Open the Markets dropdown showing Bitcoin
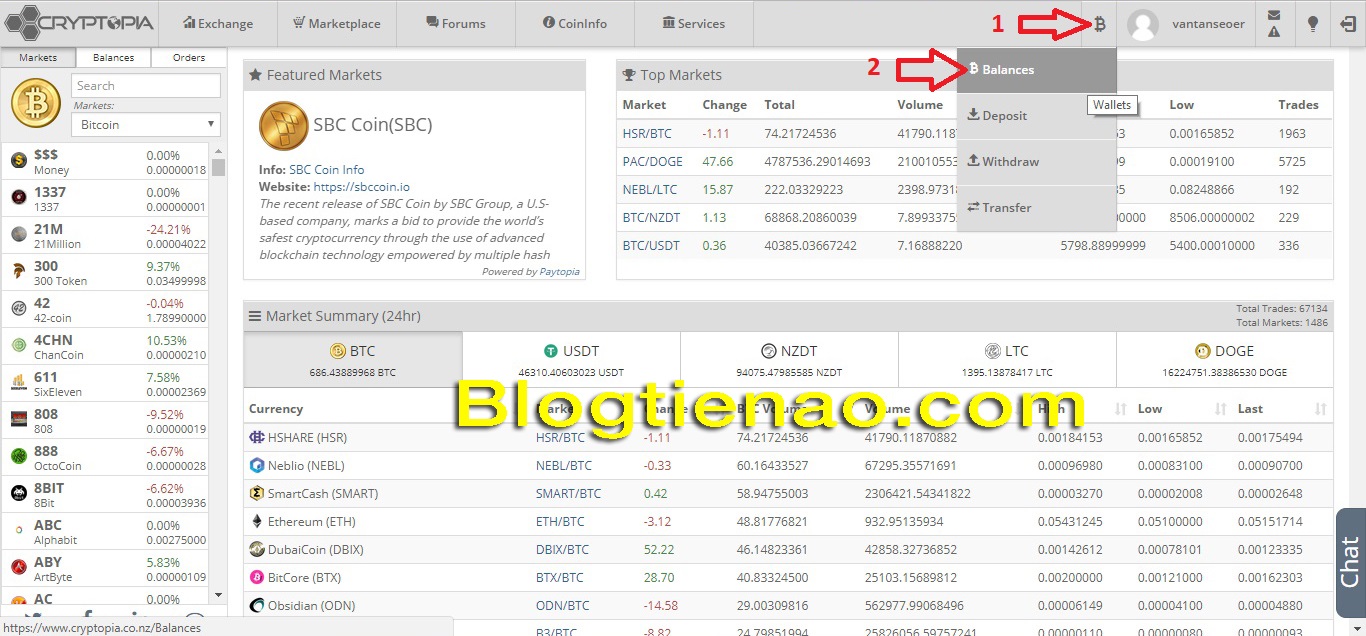Image resolution: width=1366 pixels, height=636 pixels. 146,125
